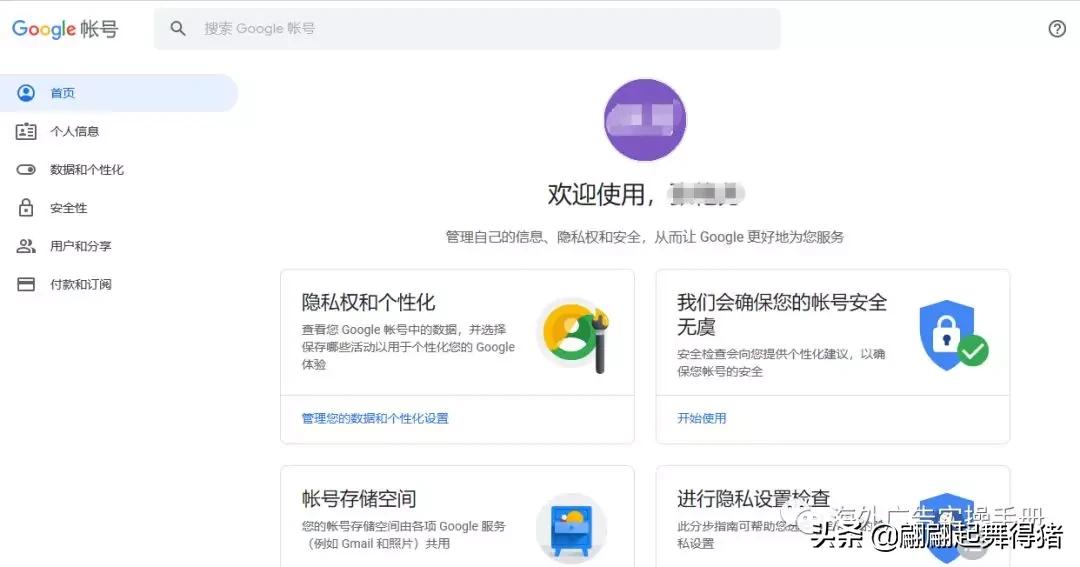Screen dimensions: 1080x567
Task: Open the help question mark icon
Action: 1057,28
